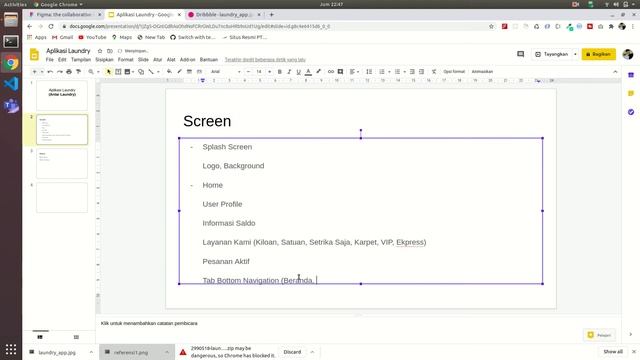Switch to filmstrip view

pyautogui.click(x=40, y=337)
